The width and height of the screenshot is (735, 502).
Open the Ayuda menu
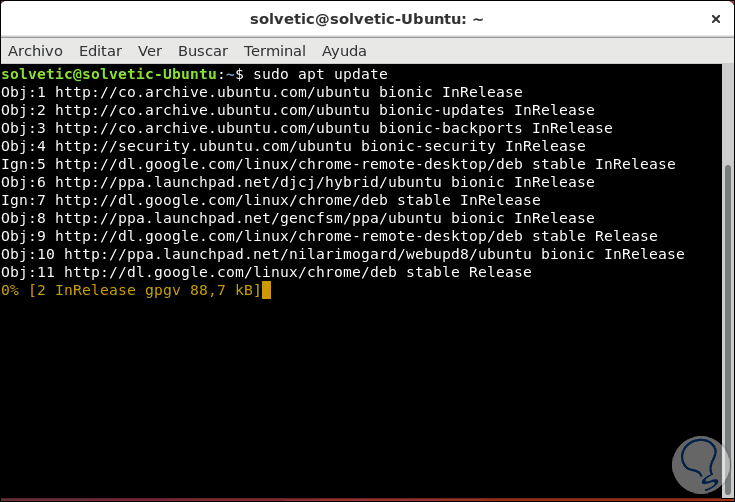point(344,51)
